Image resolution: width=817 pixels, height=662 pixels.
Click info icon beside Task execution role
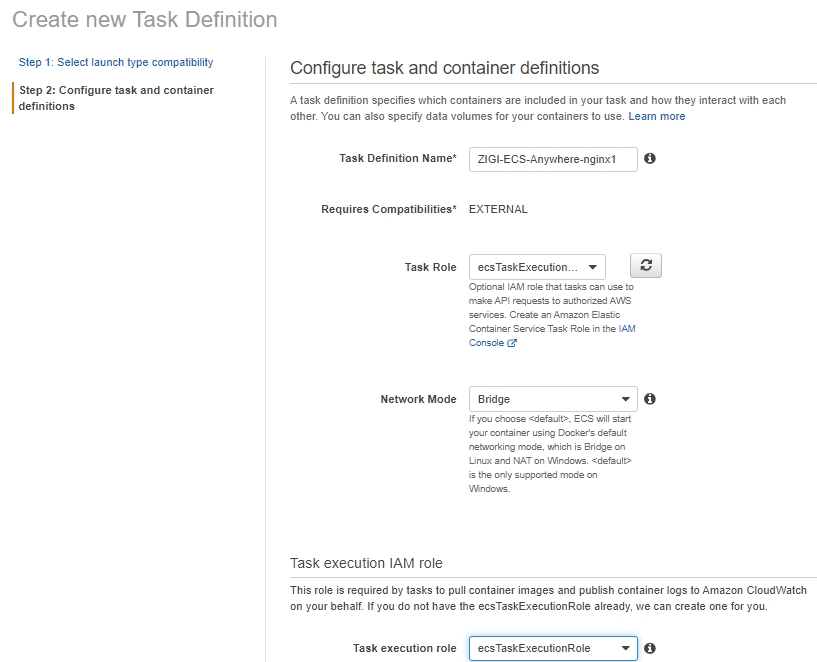(x=650, y=648)
